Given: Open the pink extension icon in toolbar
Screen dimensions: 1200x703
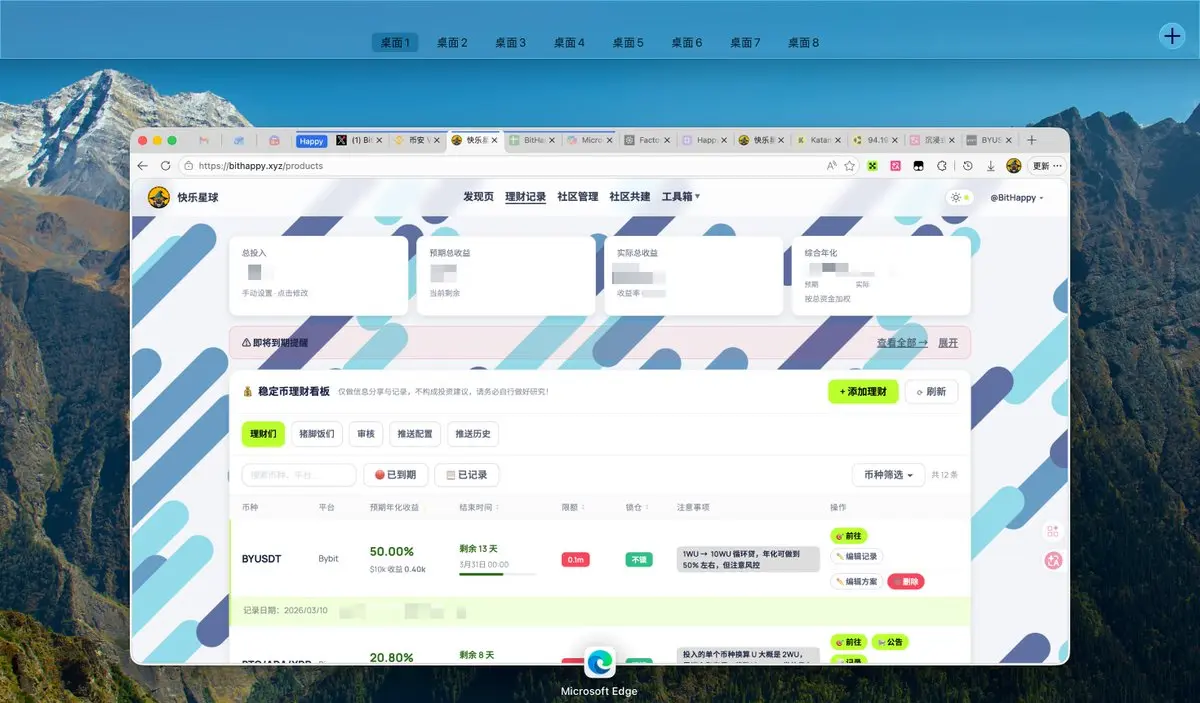Looking at the screenshot, I should [896, 166].
